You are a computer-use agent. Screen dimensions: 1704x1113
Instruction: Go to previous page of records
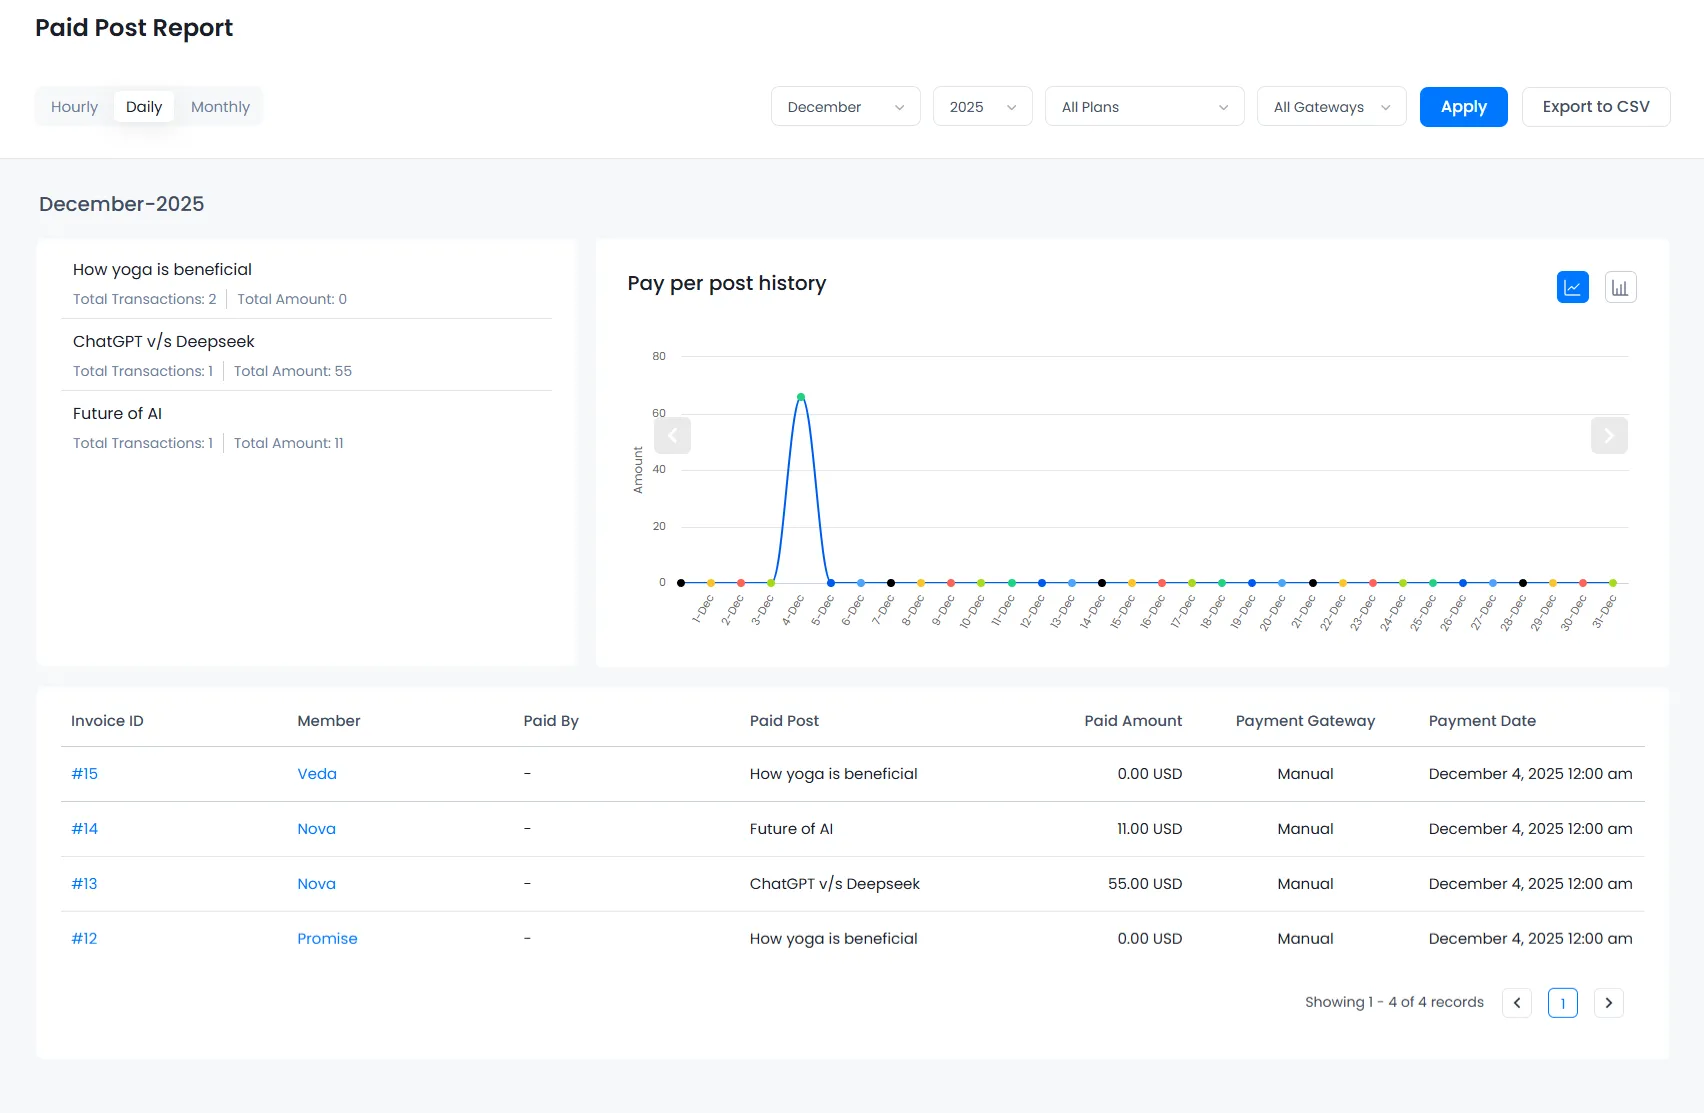pos(1516,1002)
